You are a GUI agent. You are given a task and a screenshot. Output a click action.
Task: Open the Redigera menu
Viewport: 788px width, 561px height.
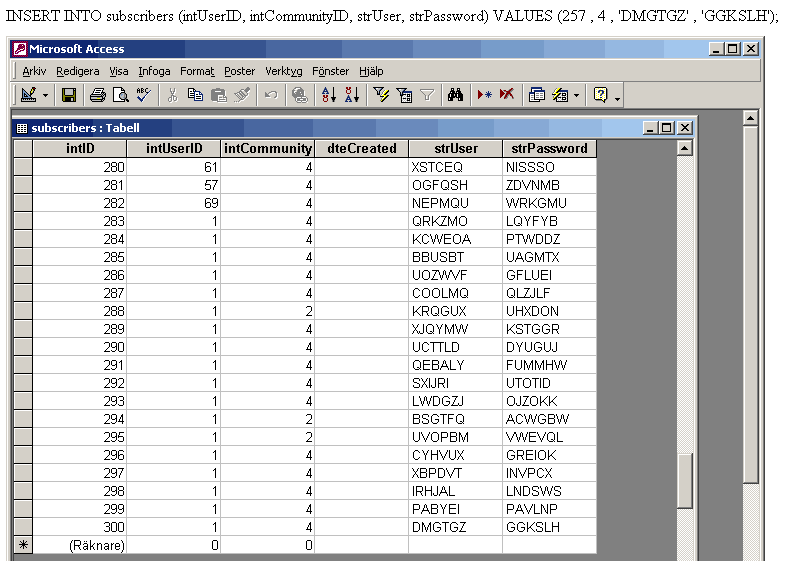(77, 71)
